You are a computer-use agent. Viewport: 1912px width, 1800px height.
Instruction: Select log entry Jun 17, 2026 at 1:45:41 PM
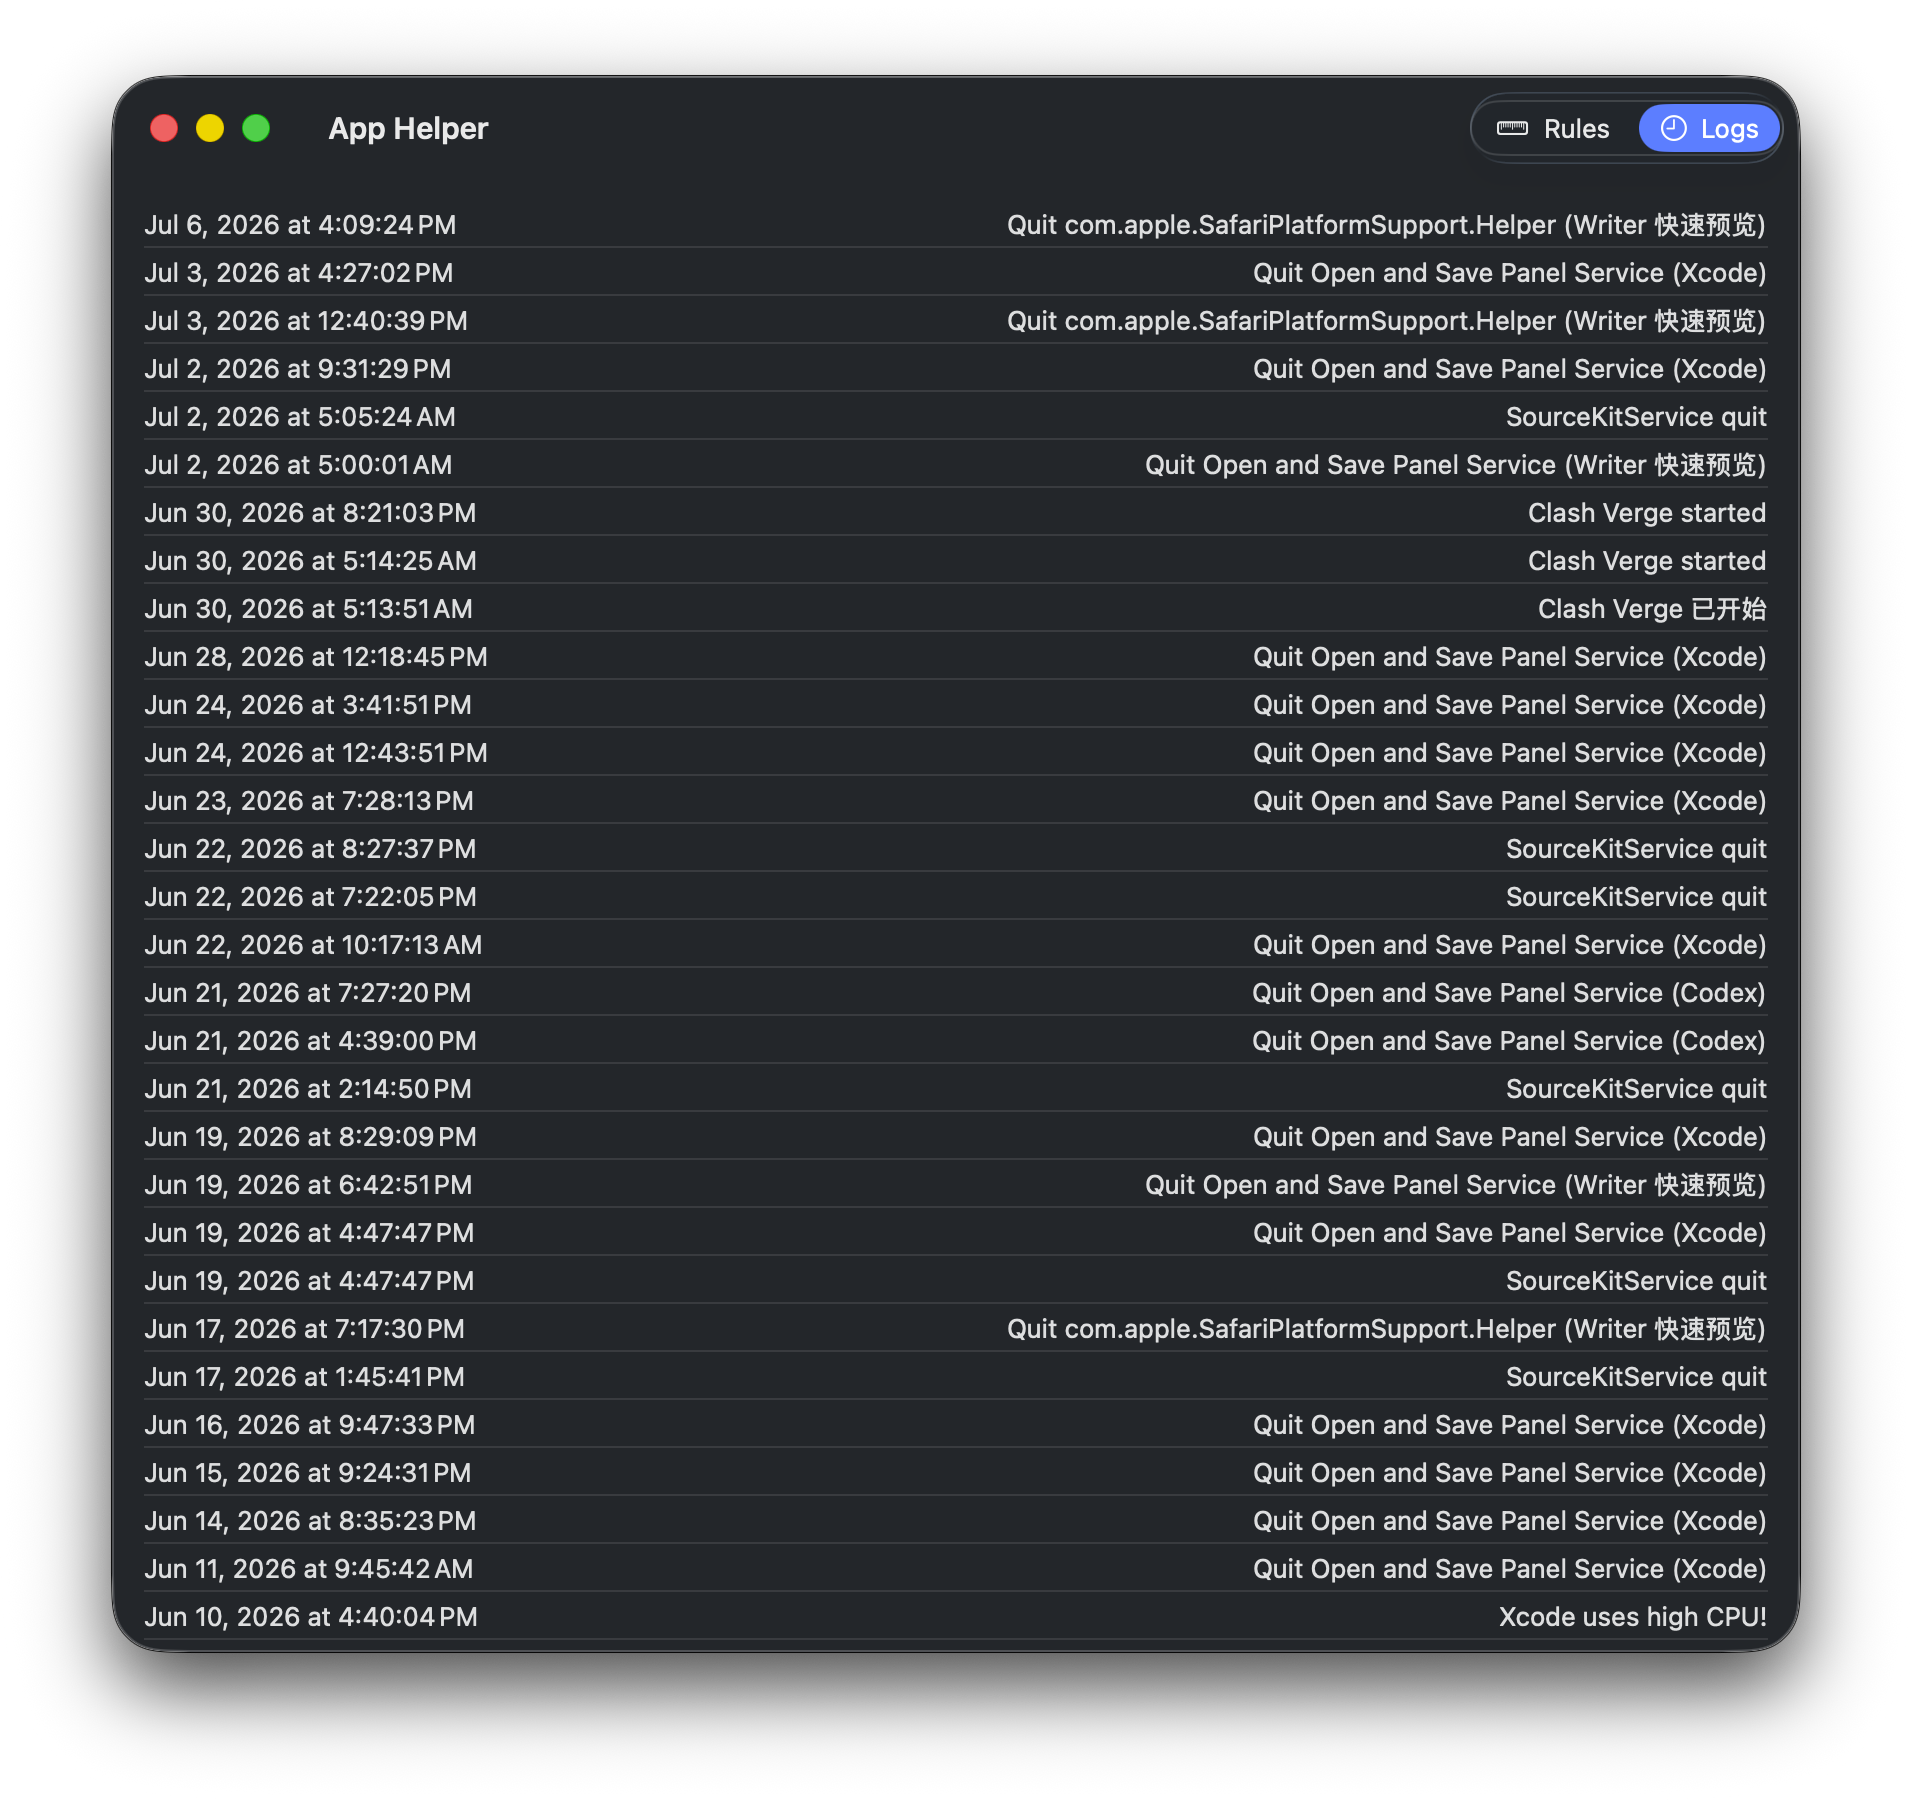(955, 1377)
